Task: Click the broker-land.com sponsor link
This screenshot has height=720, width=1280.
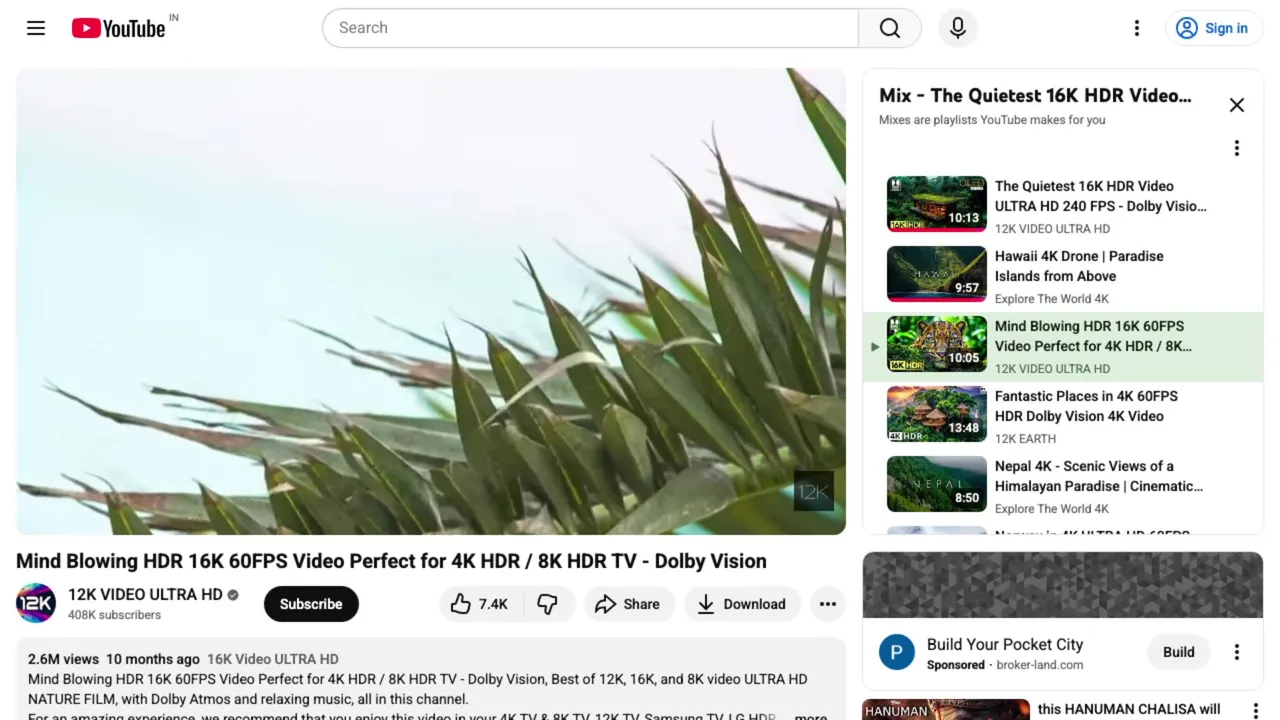Action: click(x=1039, y=665)
